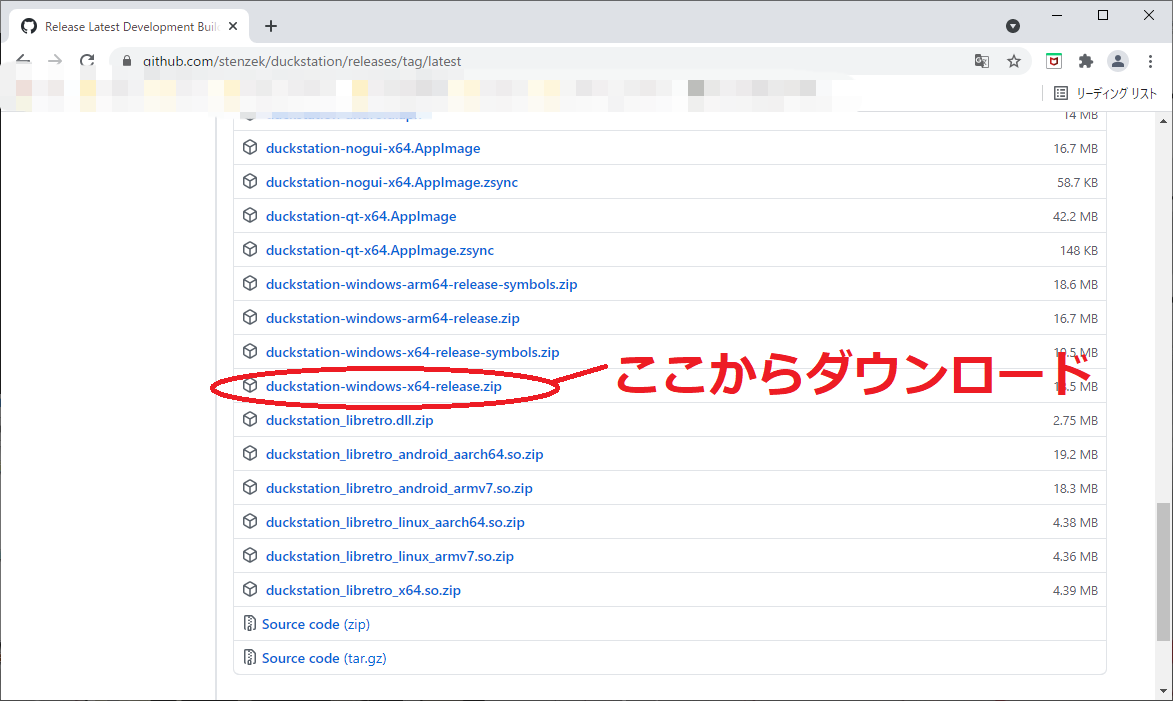Click the browser back arrow

(24, 60)
